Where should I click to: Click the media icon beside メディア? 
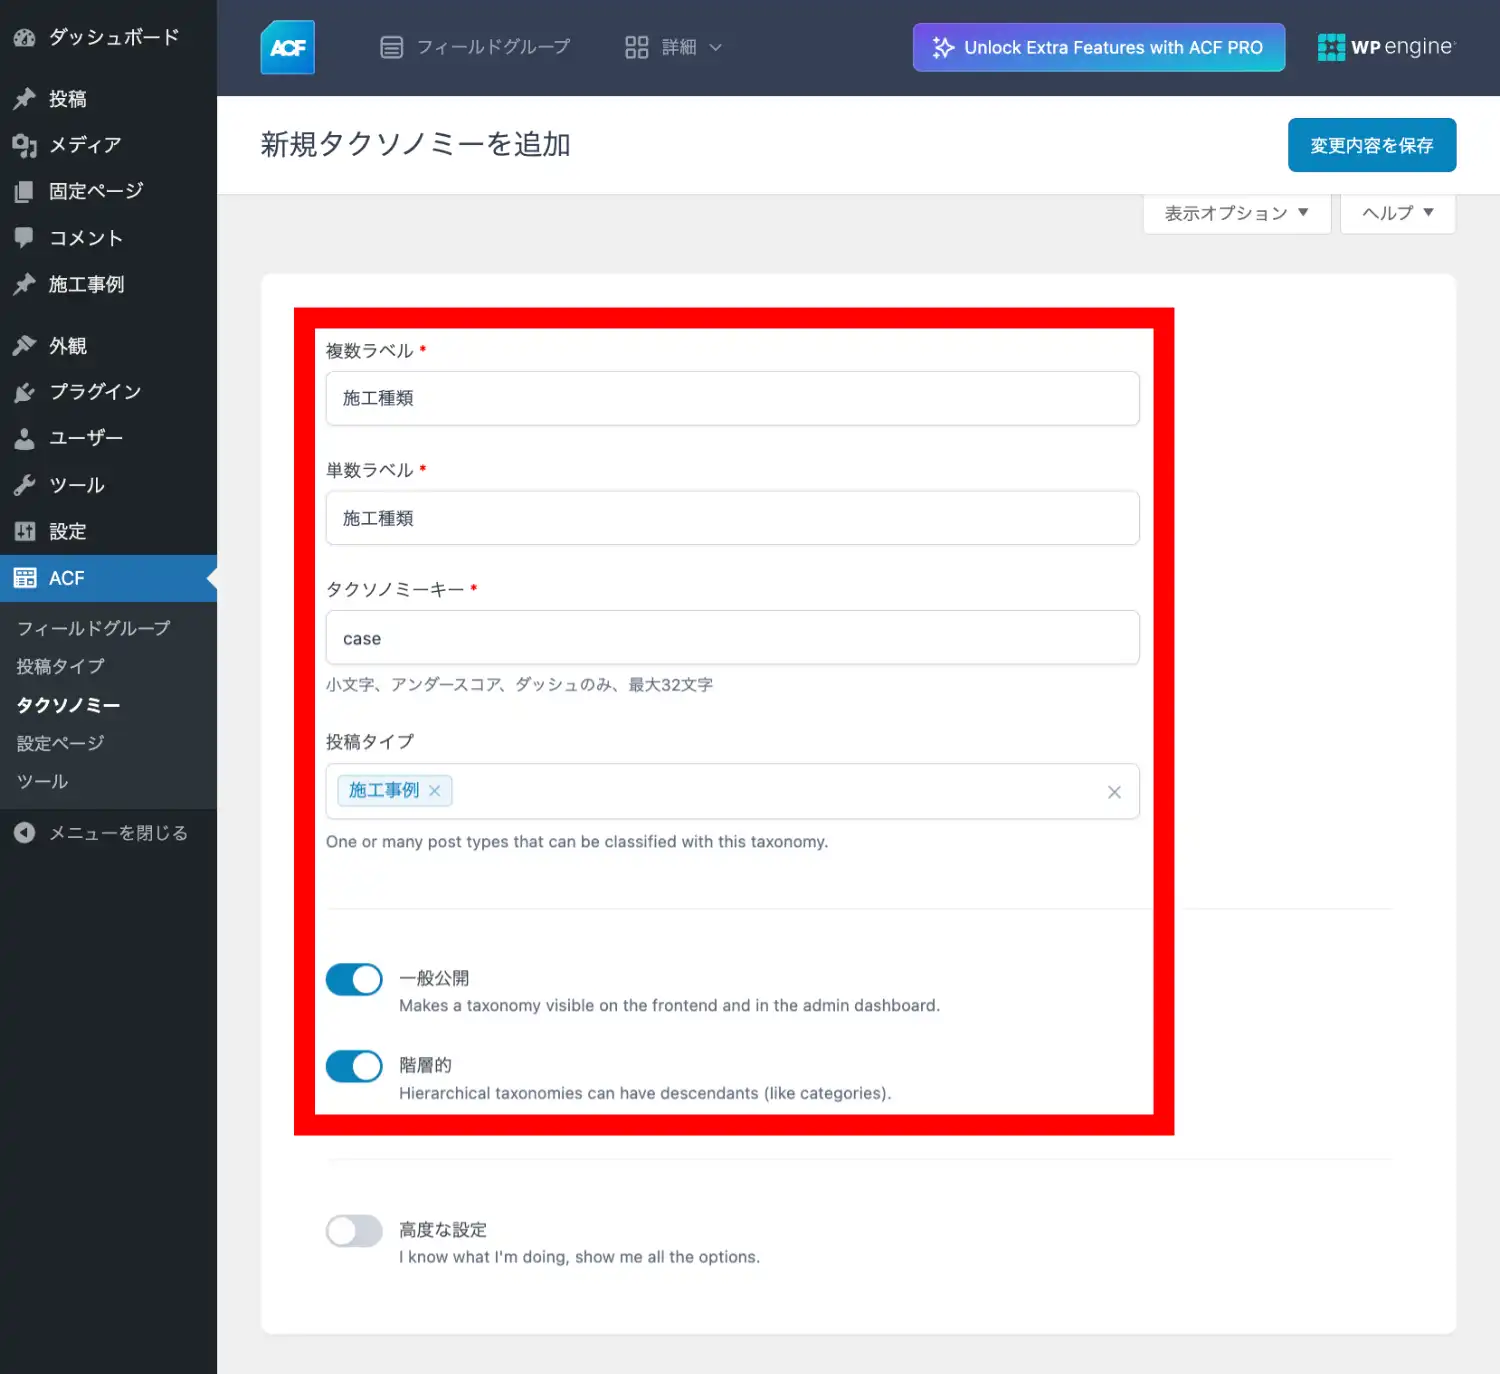coord(25,145)
